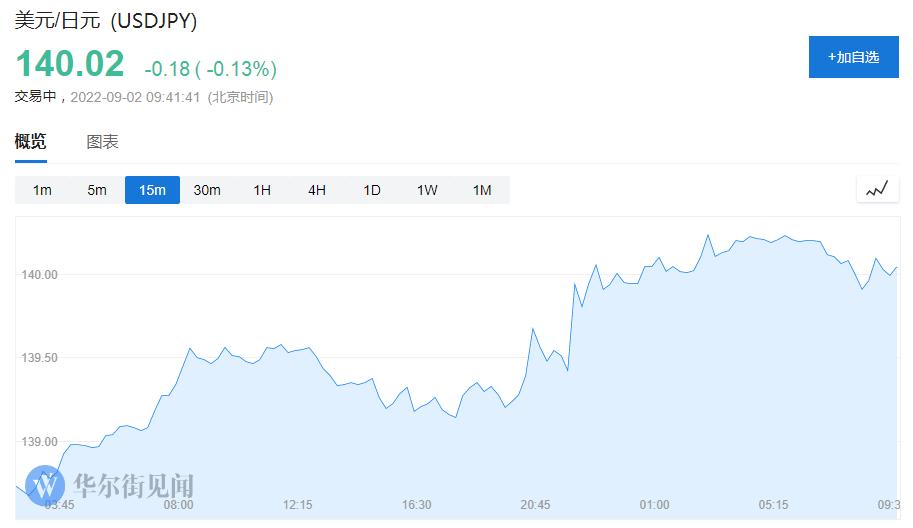Select the 5m interval button
This screenshot has width=913, height=528.
(x=97, y=190)
